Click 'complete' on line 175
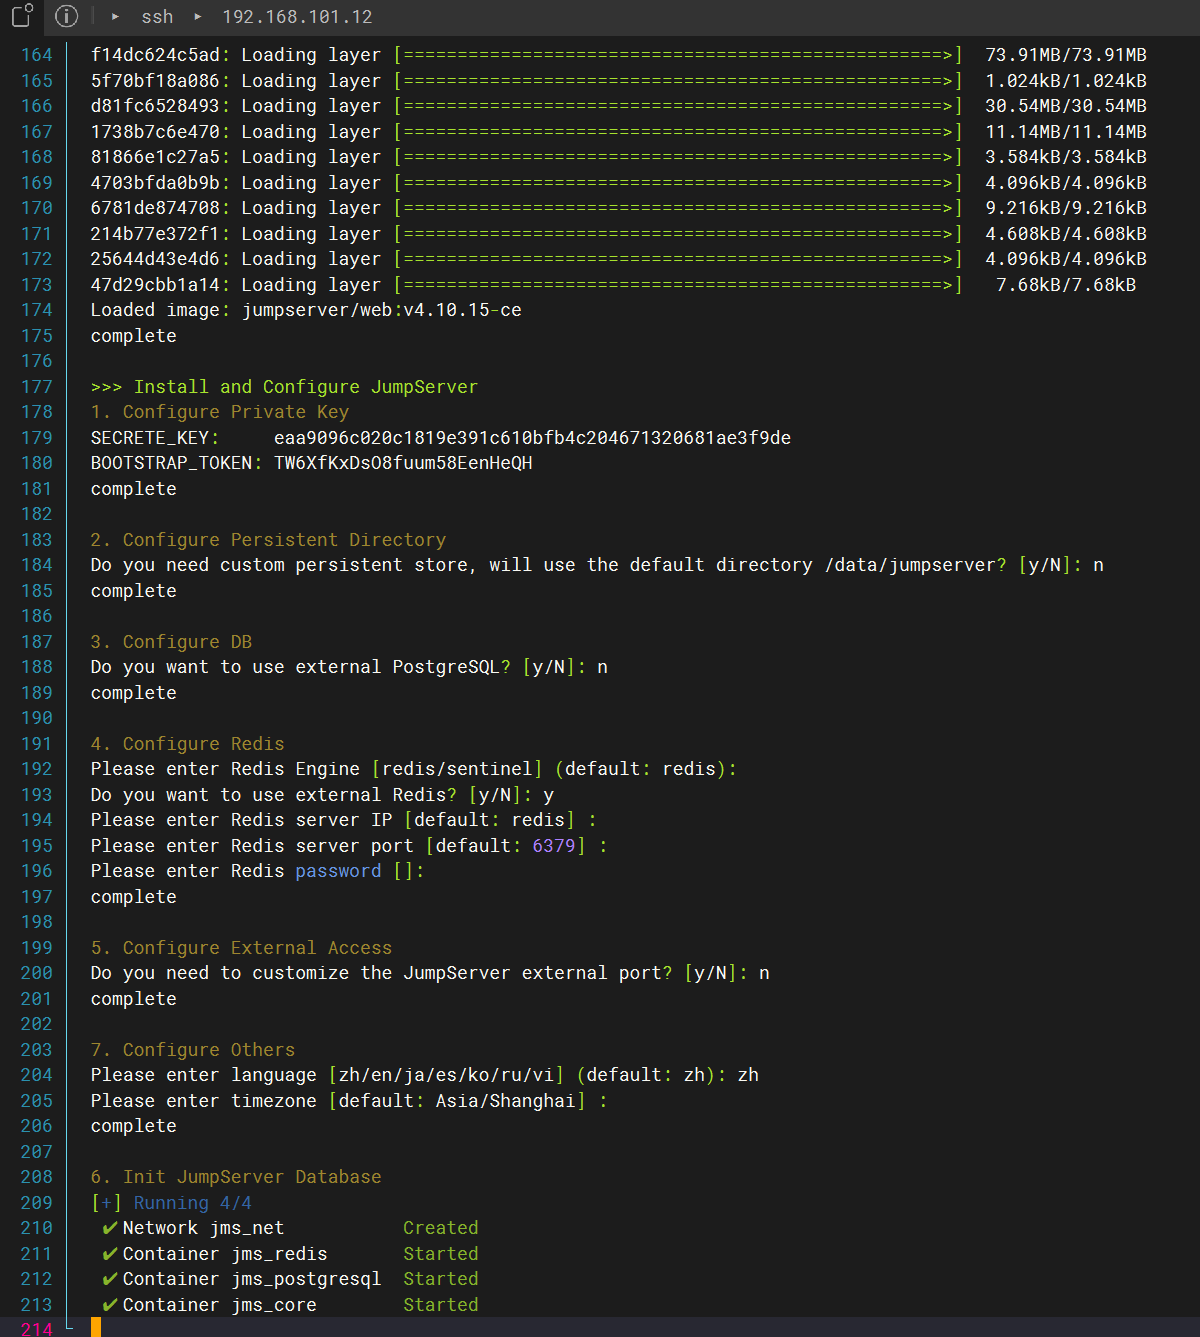This screenshot has width=1200, height=1337. pos(133,336)
